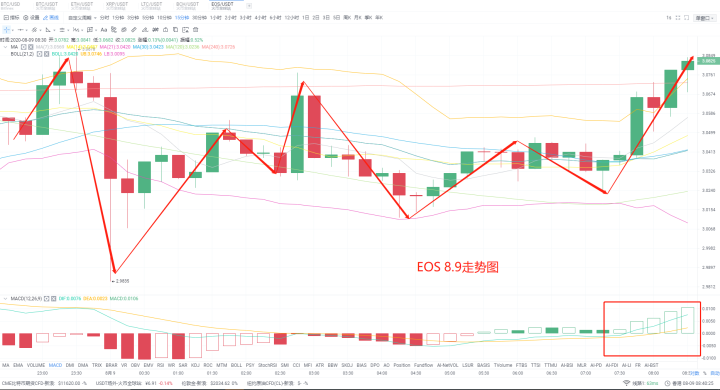This screenshot has height=390, width=720.
Task: Click the 指标 indicators icon
Action: (x=11, y=17)
